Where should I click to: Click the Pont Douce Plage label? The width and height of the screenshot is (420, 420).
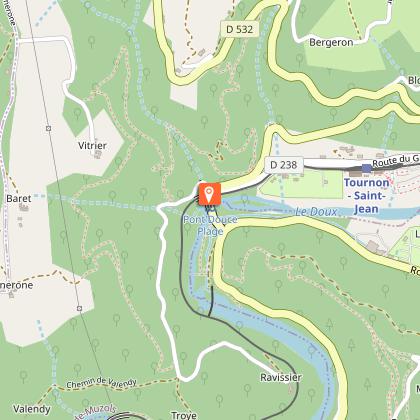click(x=210, y=225)
